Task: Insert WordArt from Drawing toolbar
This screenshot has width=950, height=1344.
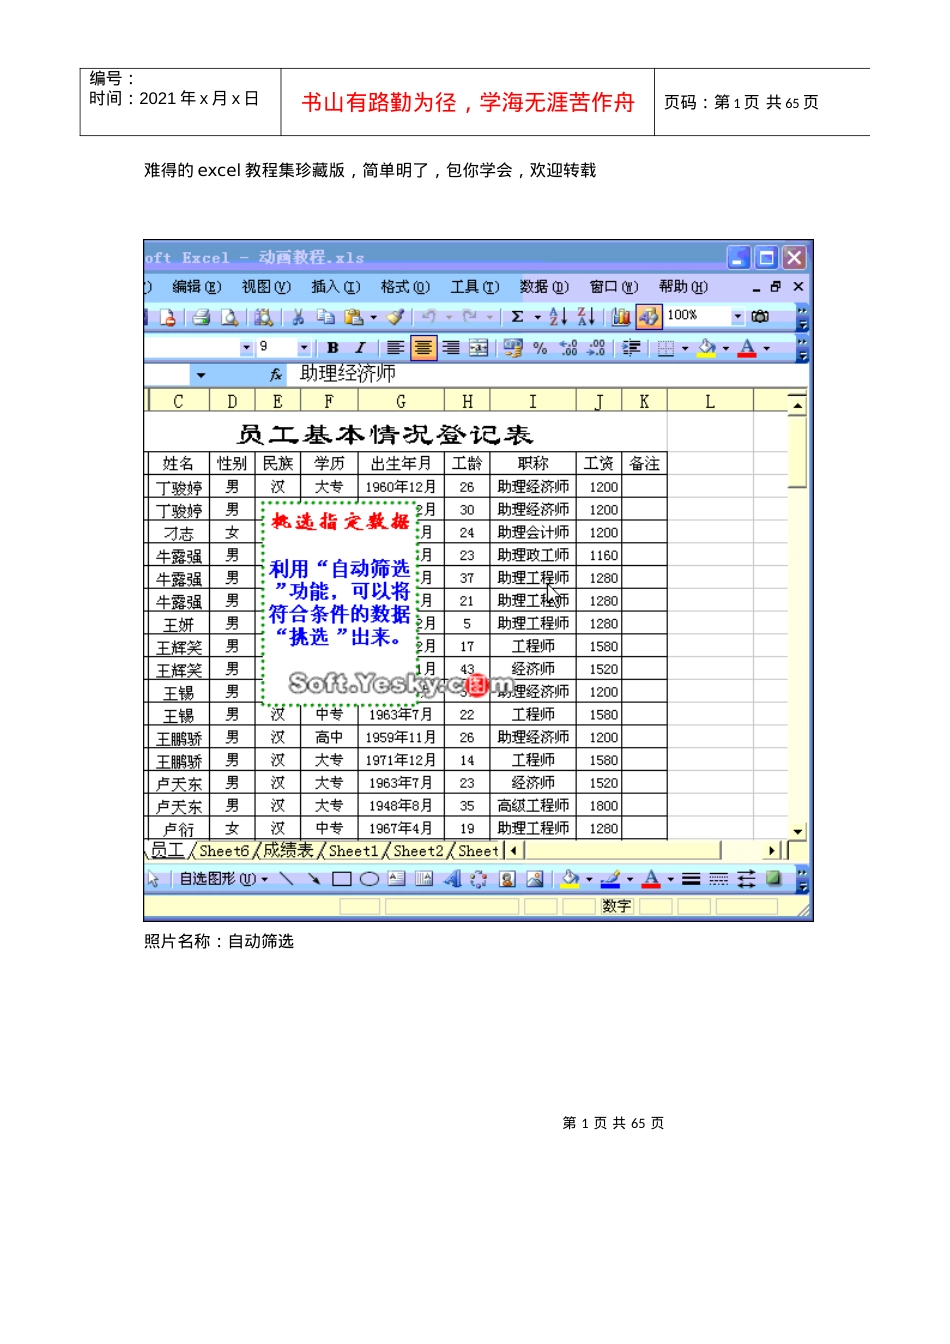Action: tap(452, 880)
